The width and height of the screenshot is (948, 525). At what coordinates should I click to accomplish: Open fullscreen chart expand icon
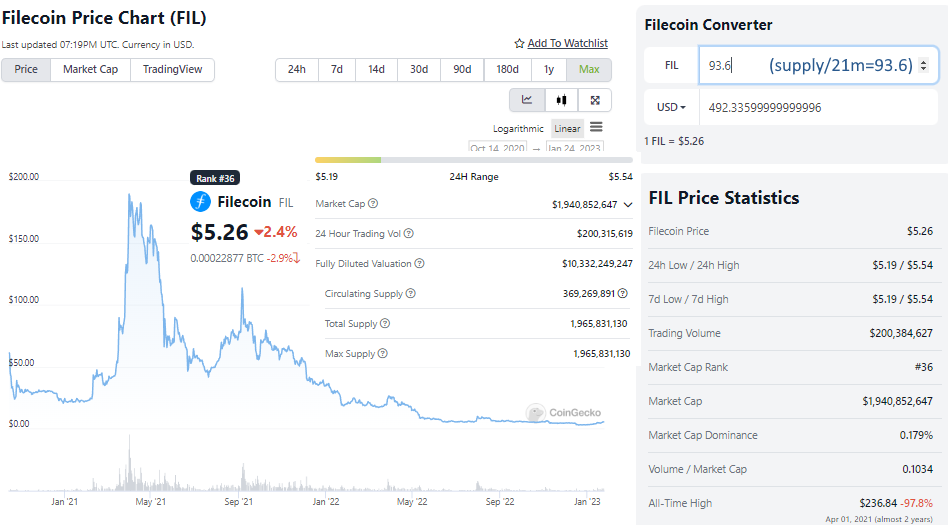pyautogui.click(x=595, y=100)
